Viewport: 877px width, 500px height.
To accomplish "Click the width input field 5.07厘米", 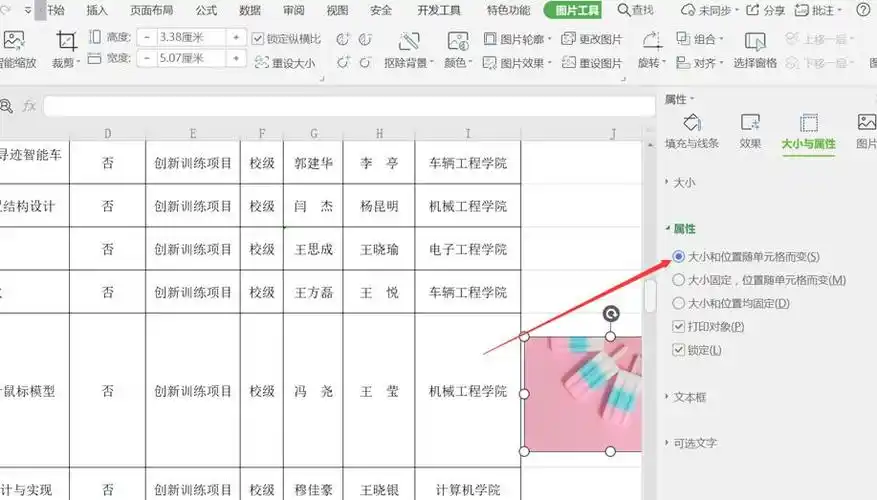I will pos(191,58).
